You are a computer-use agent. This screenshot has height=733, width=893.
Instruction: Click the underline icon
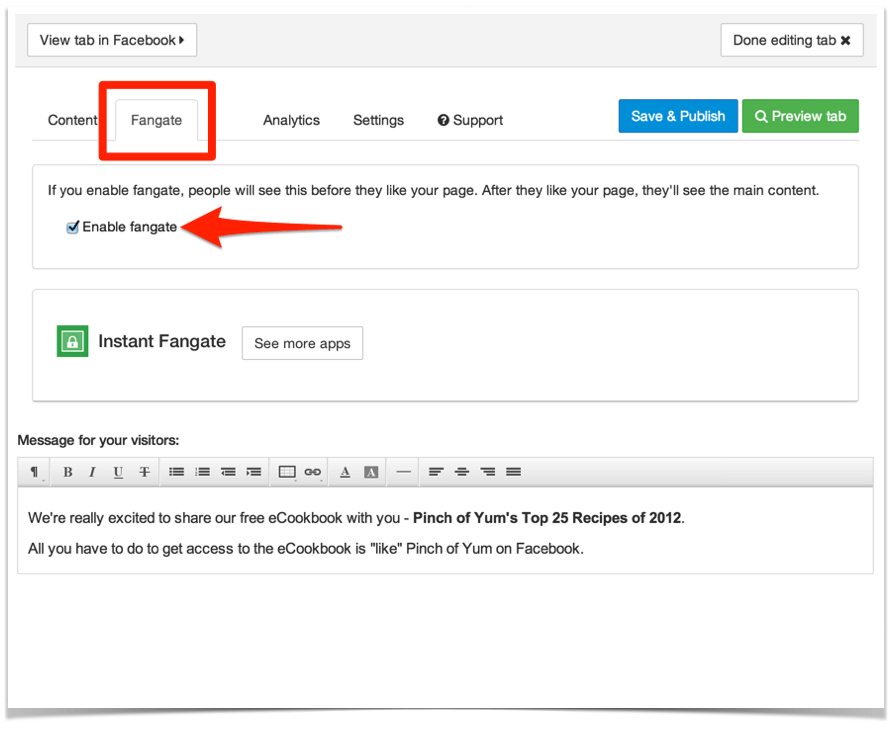(118, 472)
